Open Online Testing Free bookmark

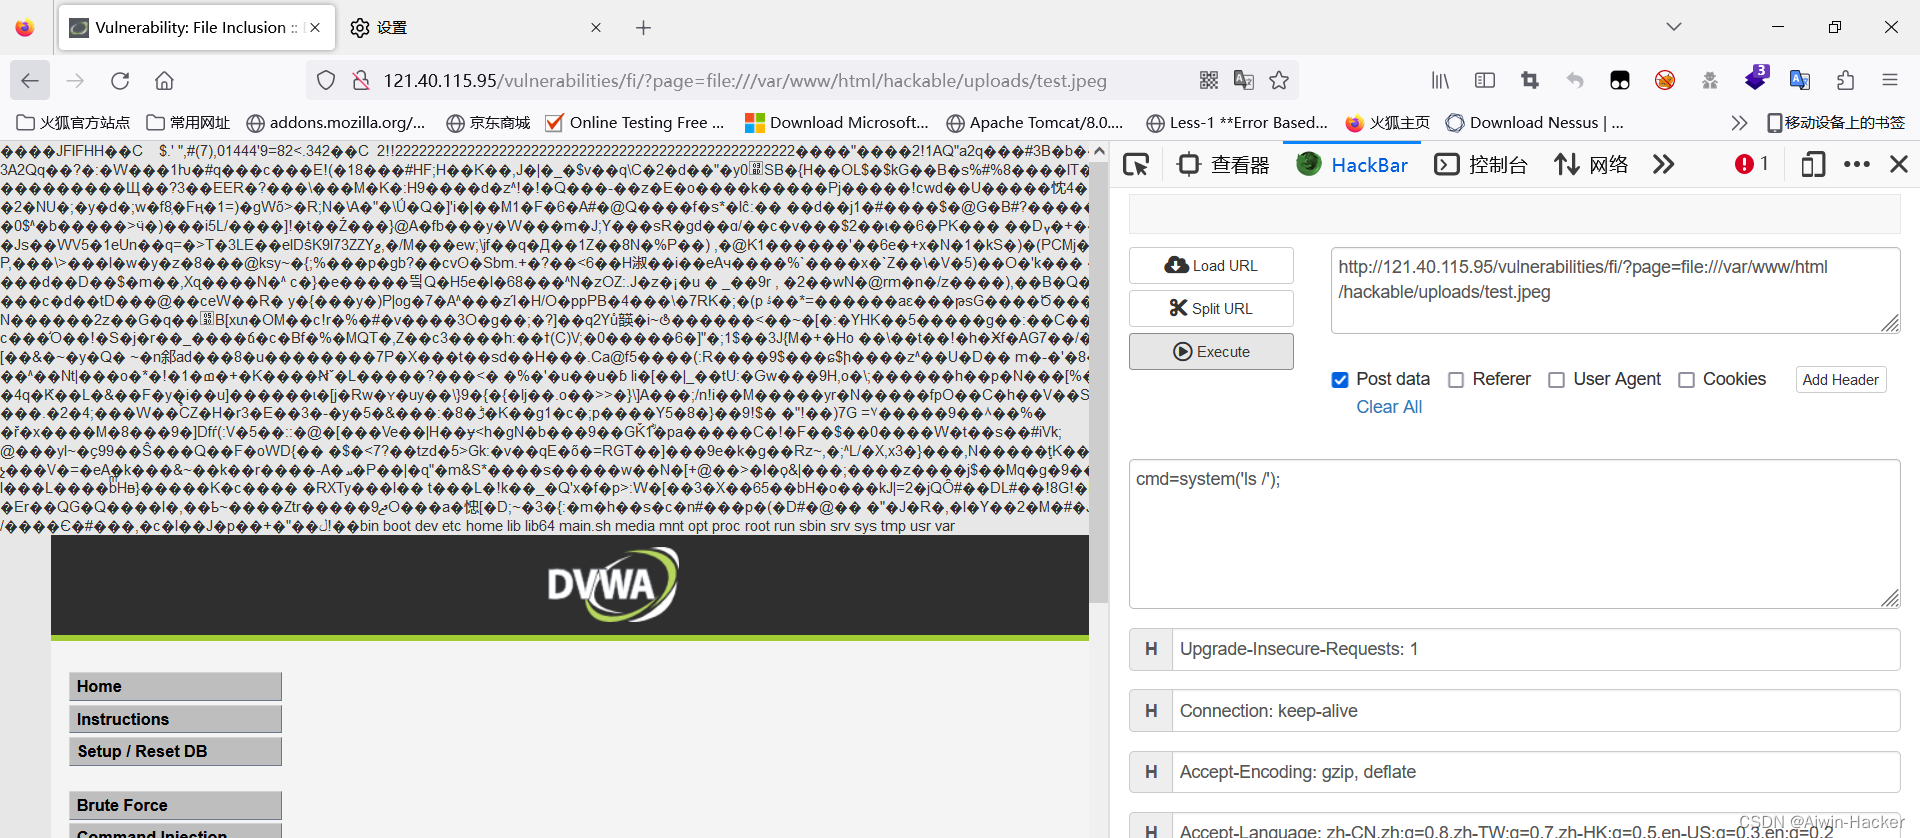click(635, 123)
